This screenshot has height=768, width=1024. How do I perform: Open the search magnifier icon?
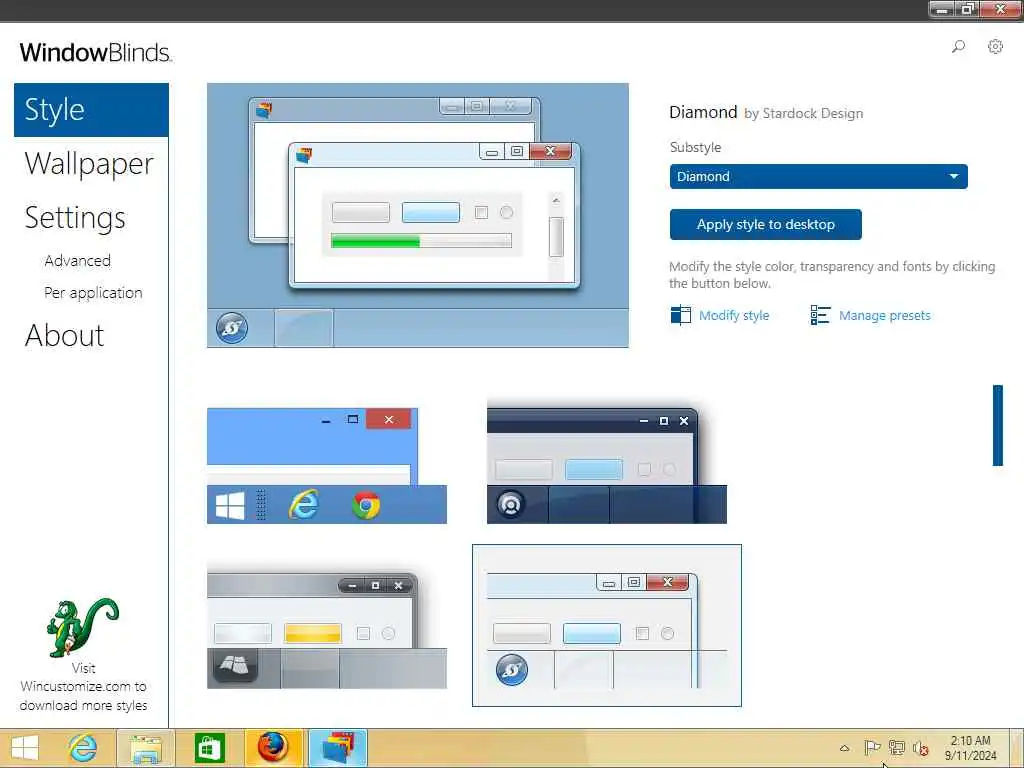pos(958,46)
